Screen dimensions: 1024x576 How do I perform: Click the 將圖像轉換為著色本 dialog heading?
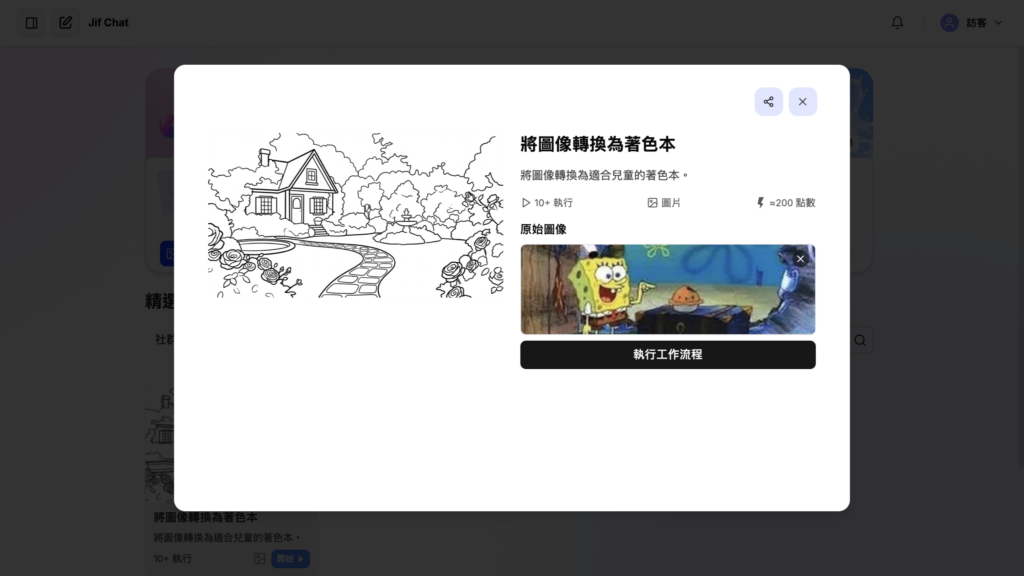click(x=598, y=144)
